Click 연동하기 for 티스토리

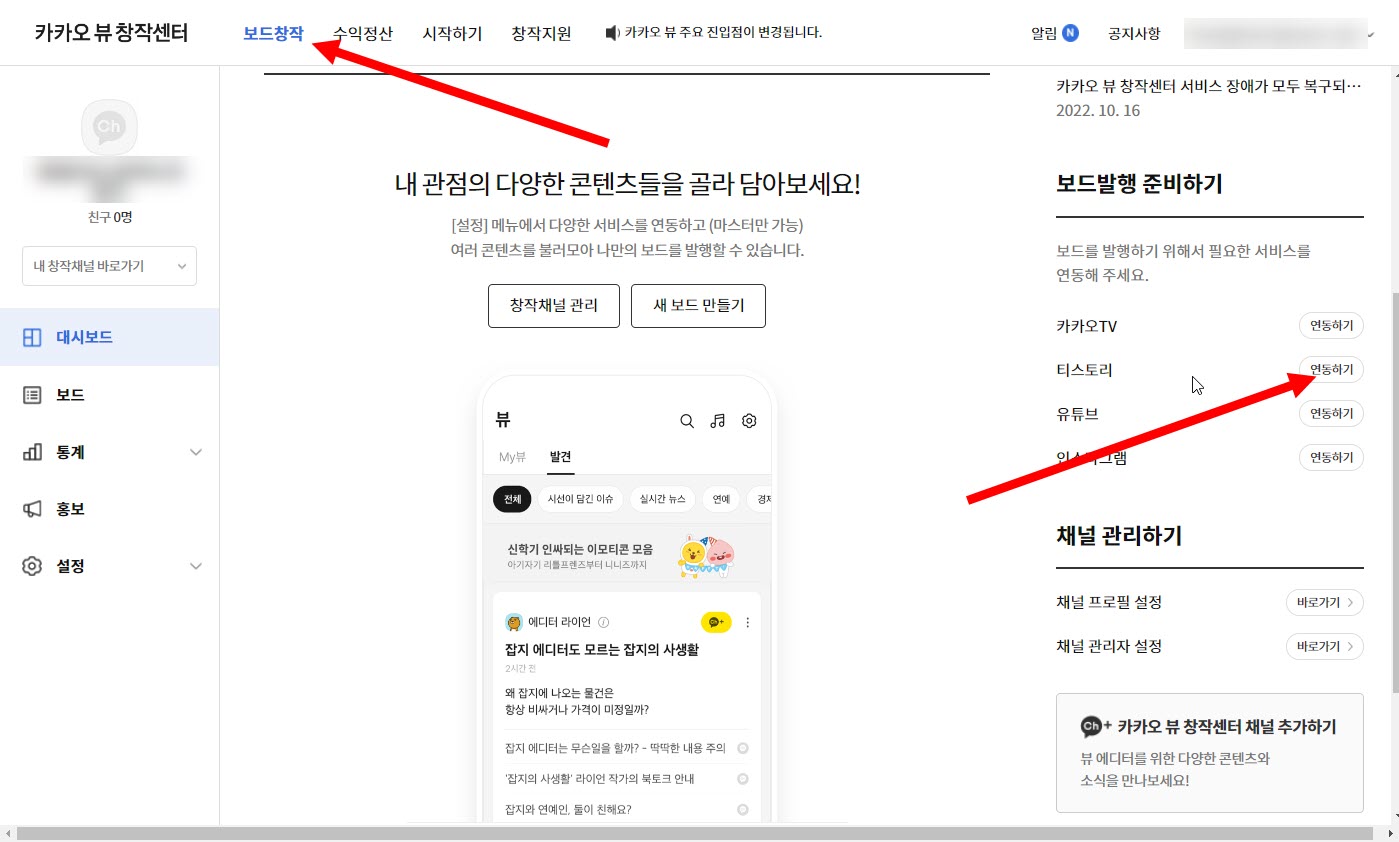(1331, 370)
